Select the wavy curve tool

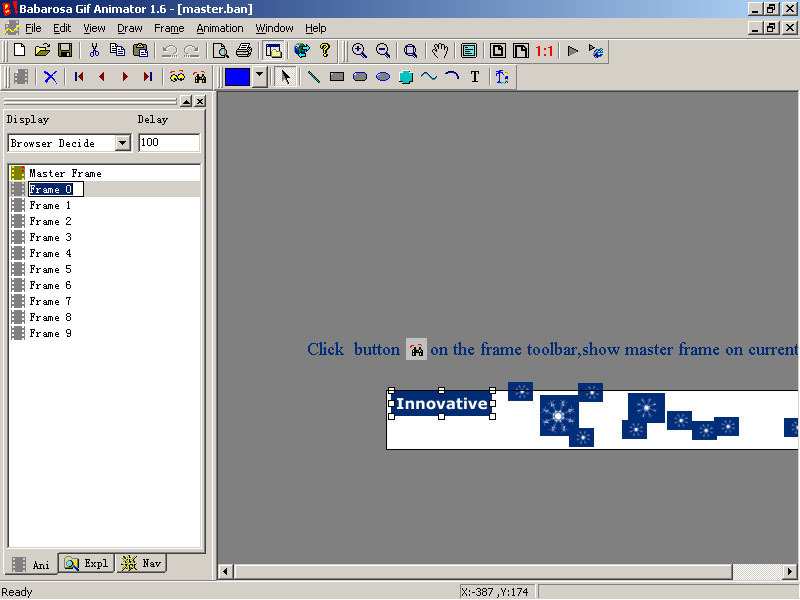click(x=429, y=77)
